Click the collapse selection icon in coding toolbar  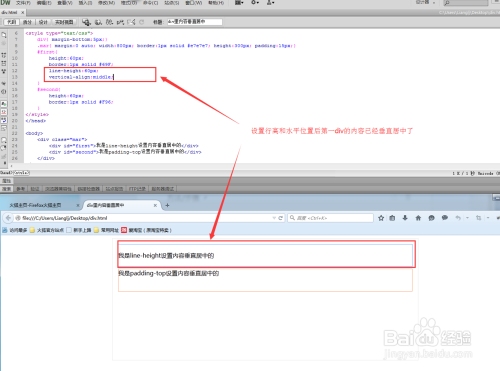pyautogui.click(x=4, y=63)
